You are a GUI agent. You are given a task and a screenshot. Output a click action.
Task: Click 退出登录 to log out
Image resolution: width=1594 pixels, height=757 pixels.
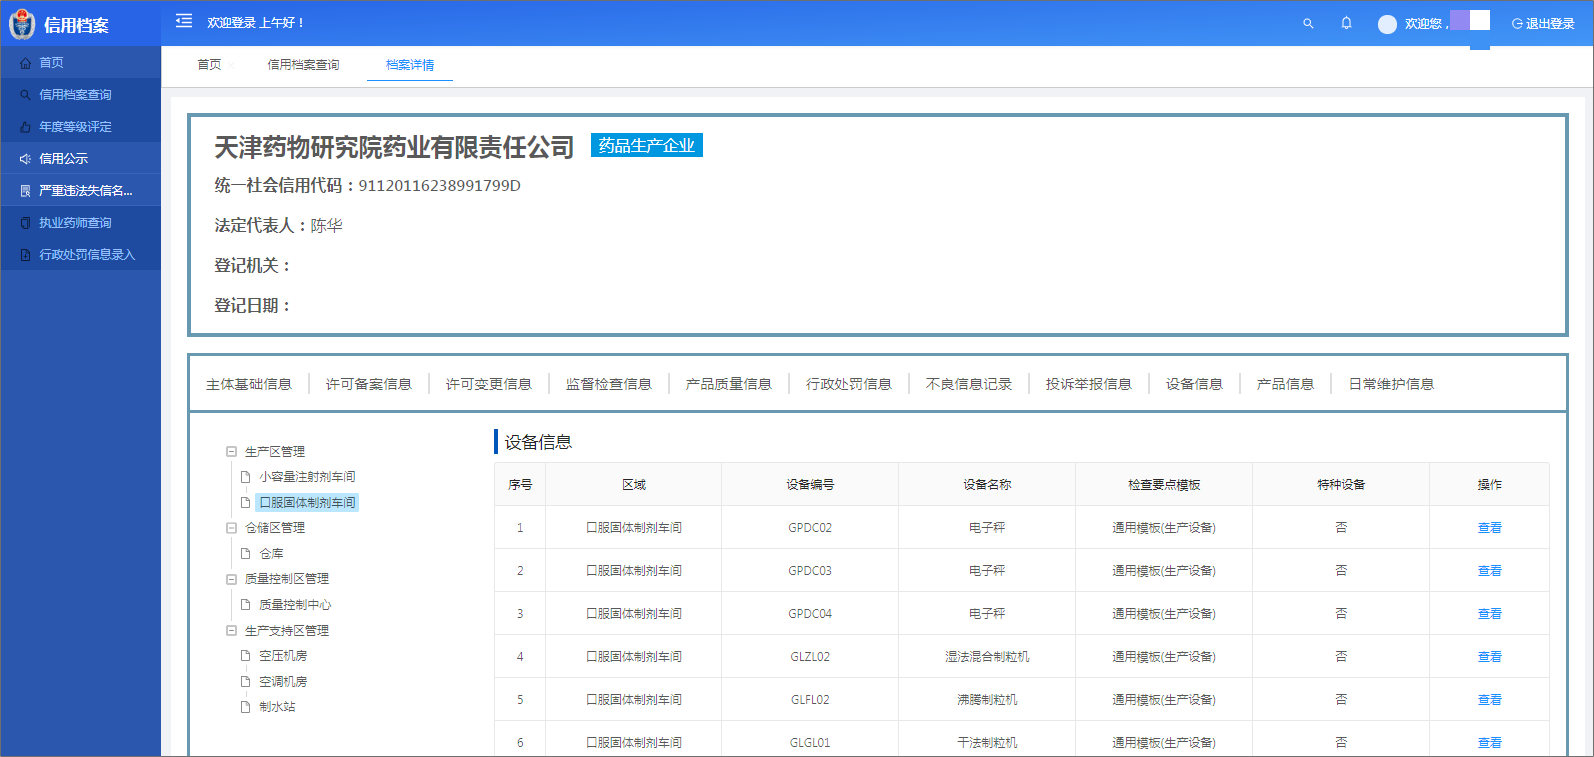click(1543, 24)
